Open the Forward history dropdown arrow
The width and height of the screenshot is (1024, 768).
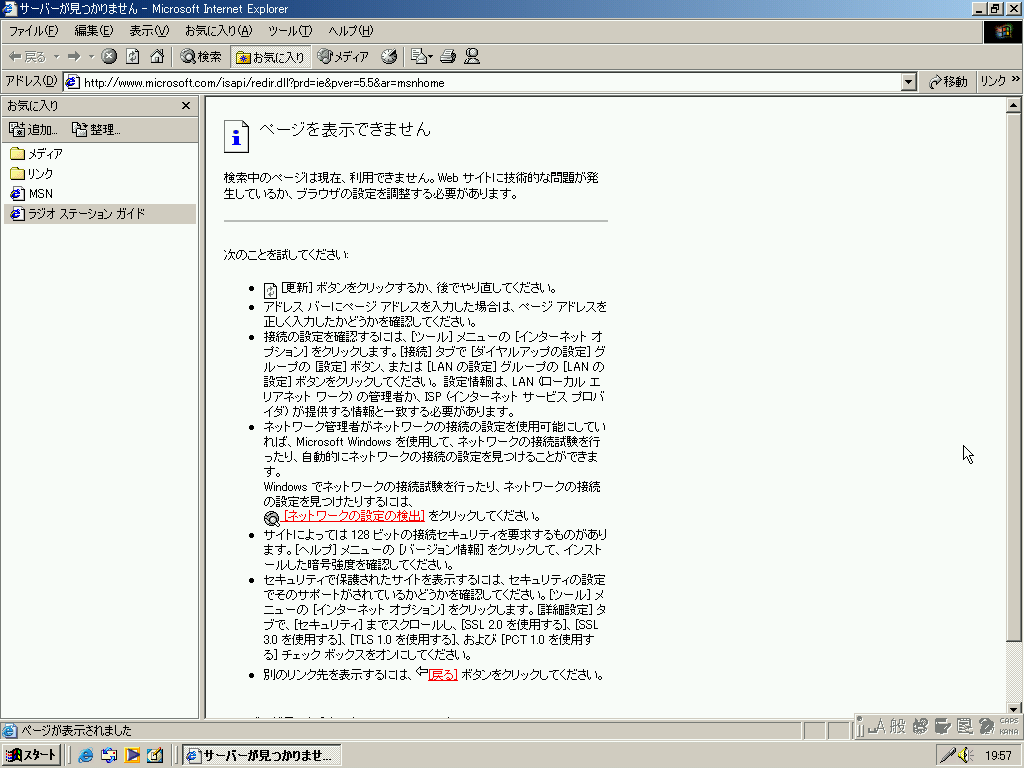[x=91, y=57]
